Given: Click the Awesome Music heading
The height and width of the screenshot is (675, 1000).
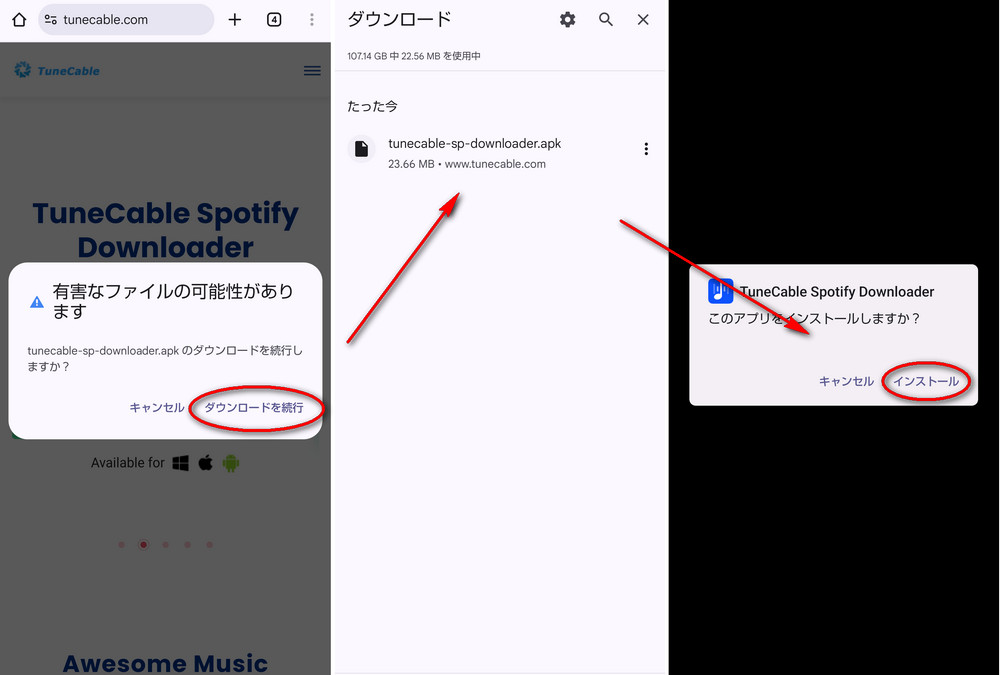Looking at the screenshot, I should click(x=165, y=664).
